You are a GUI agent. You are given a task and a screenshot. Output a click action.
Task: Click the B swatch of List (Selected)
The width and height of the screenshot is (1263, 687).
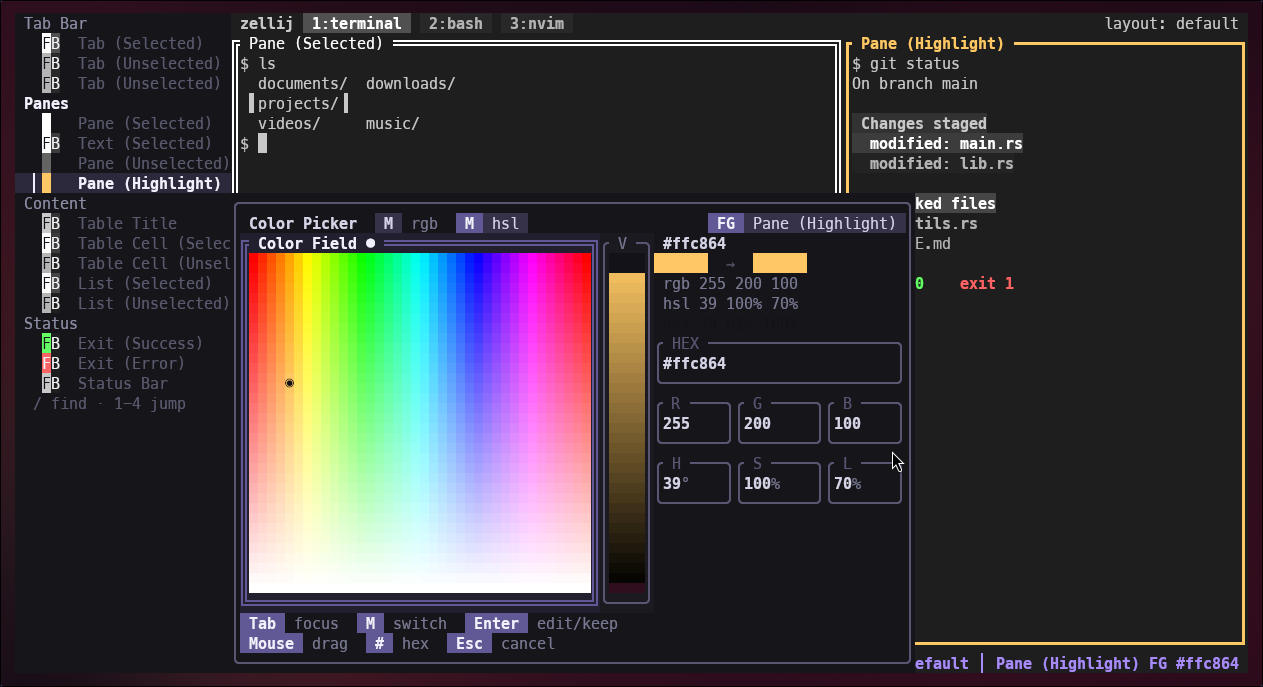click(55, 283)
